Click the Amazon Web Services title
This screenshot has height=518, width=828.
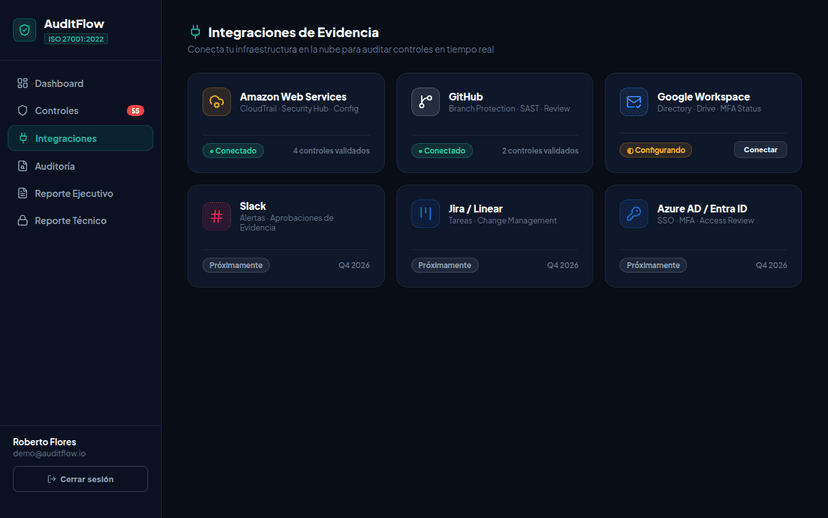(x=293, y=97)
